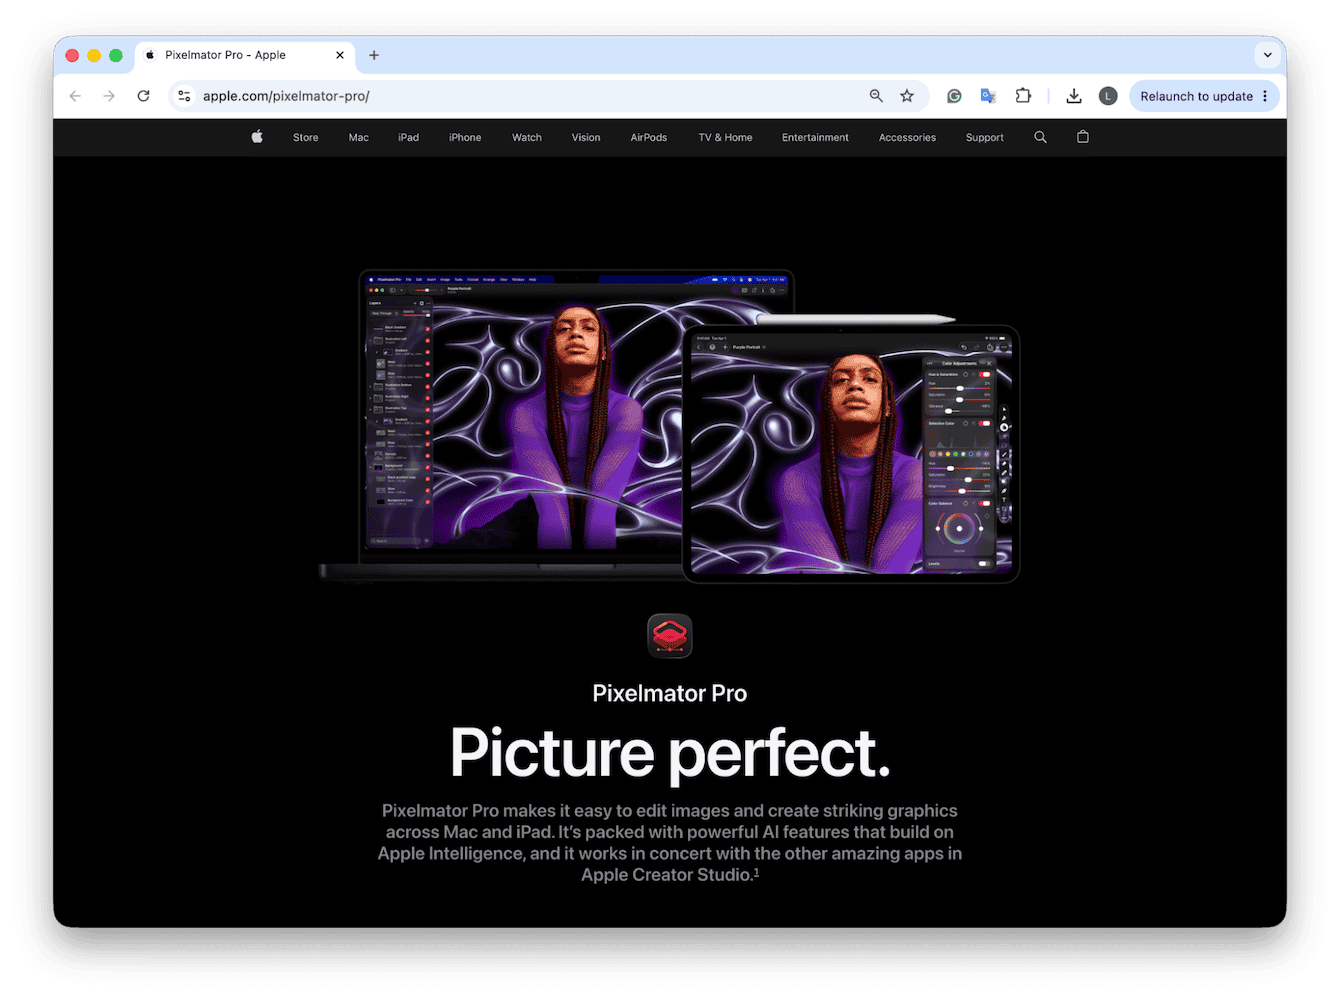Expand the tab search dropdown arrow
The width and height of the screenshot is (1340, 998).
pos(1267,55)
